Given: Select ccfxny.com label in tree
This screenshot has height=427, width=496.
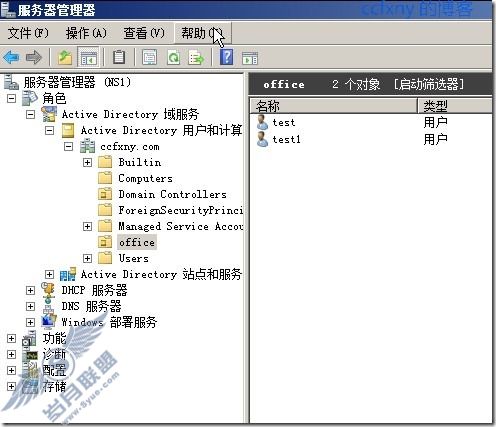Looking at the screenshot, I should tap(130, 147).
